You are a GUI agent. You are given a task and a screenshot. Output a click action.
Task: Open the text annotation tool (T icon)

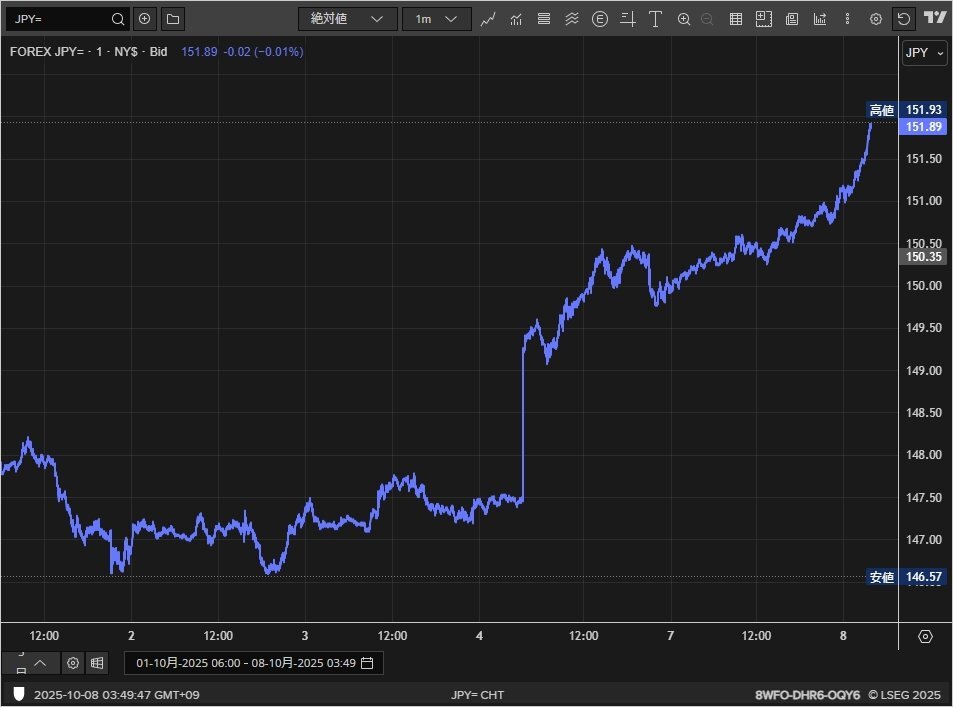coord(655,19)
